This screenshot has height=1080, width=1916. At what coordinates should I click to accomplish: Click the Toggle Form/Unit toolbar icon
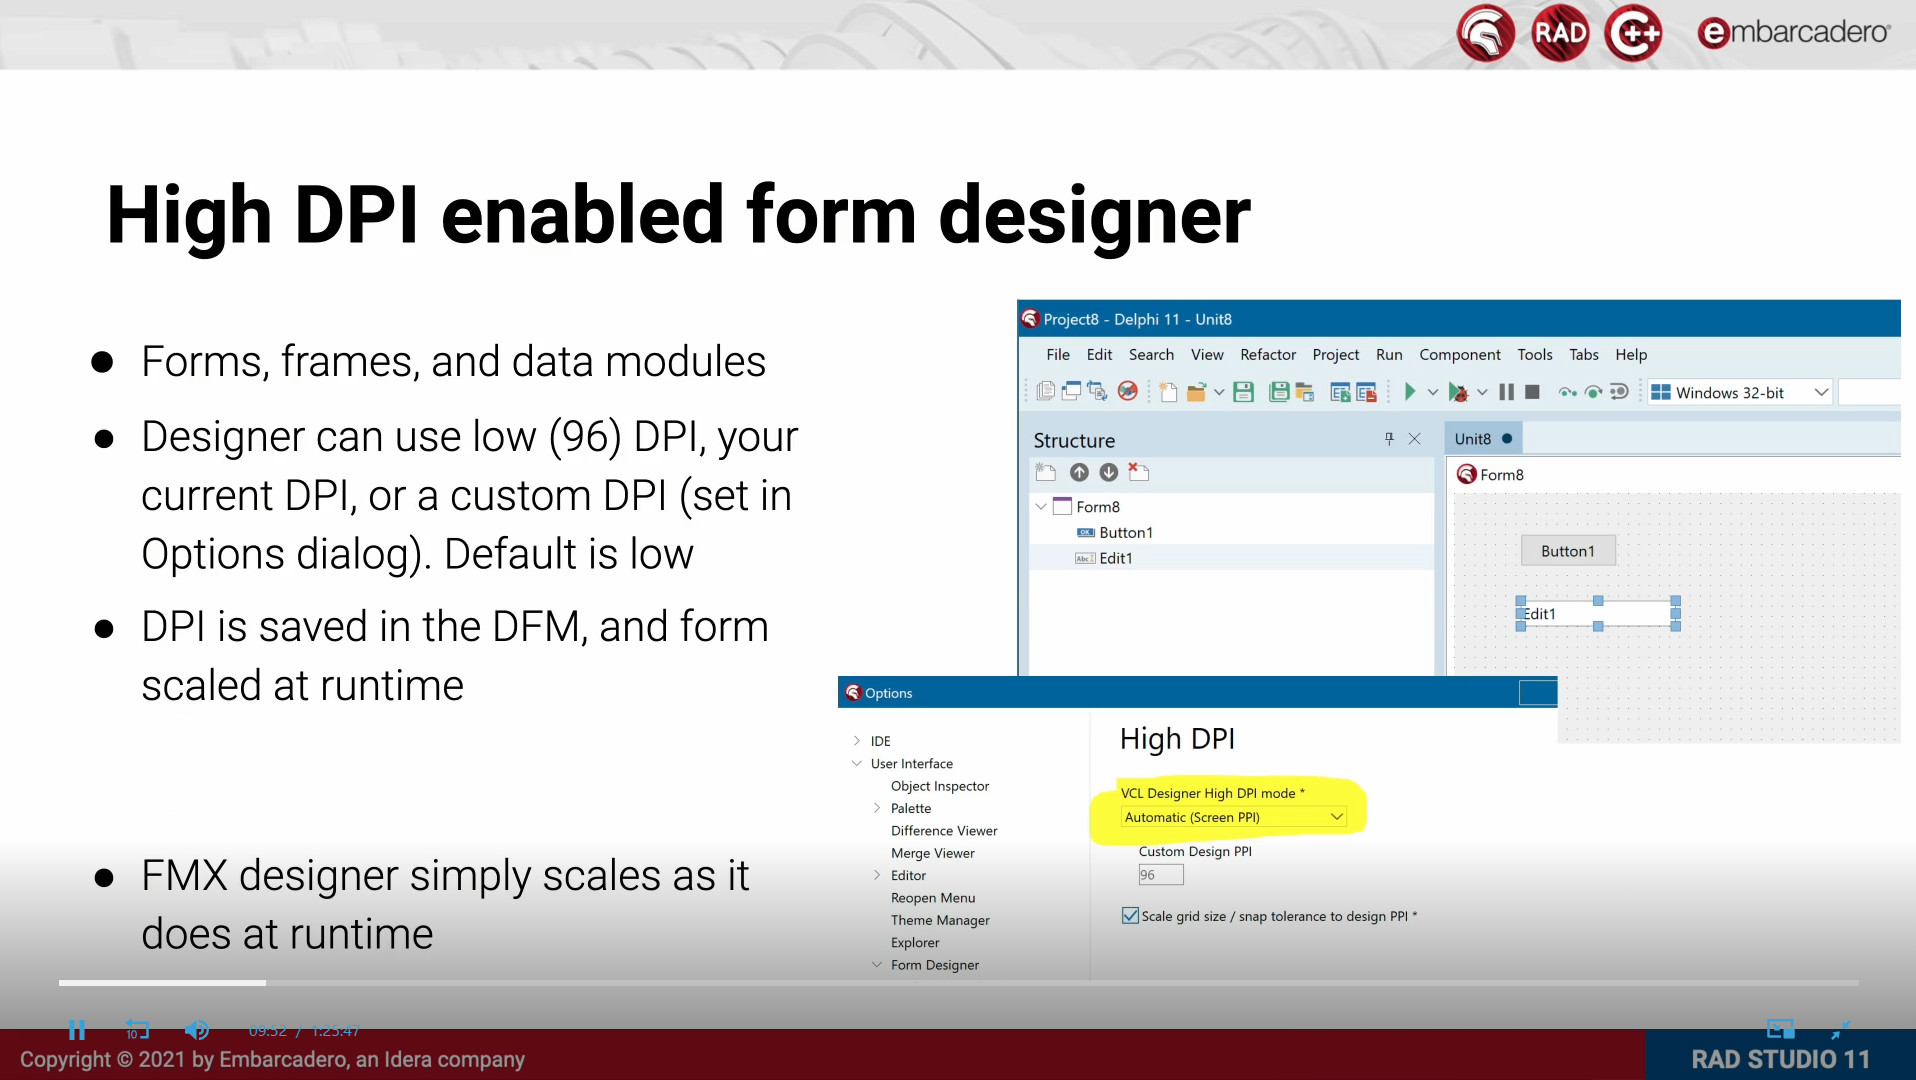(x=1097, y=391)
